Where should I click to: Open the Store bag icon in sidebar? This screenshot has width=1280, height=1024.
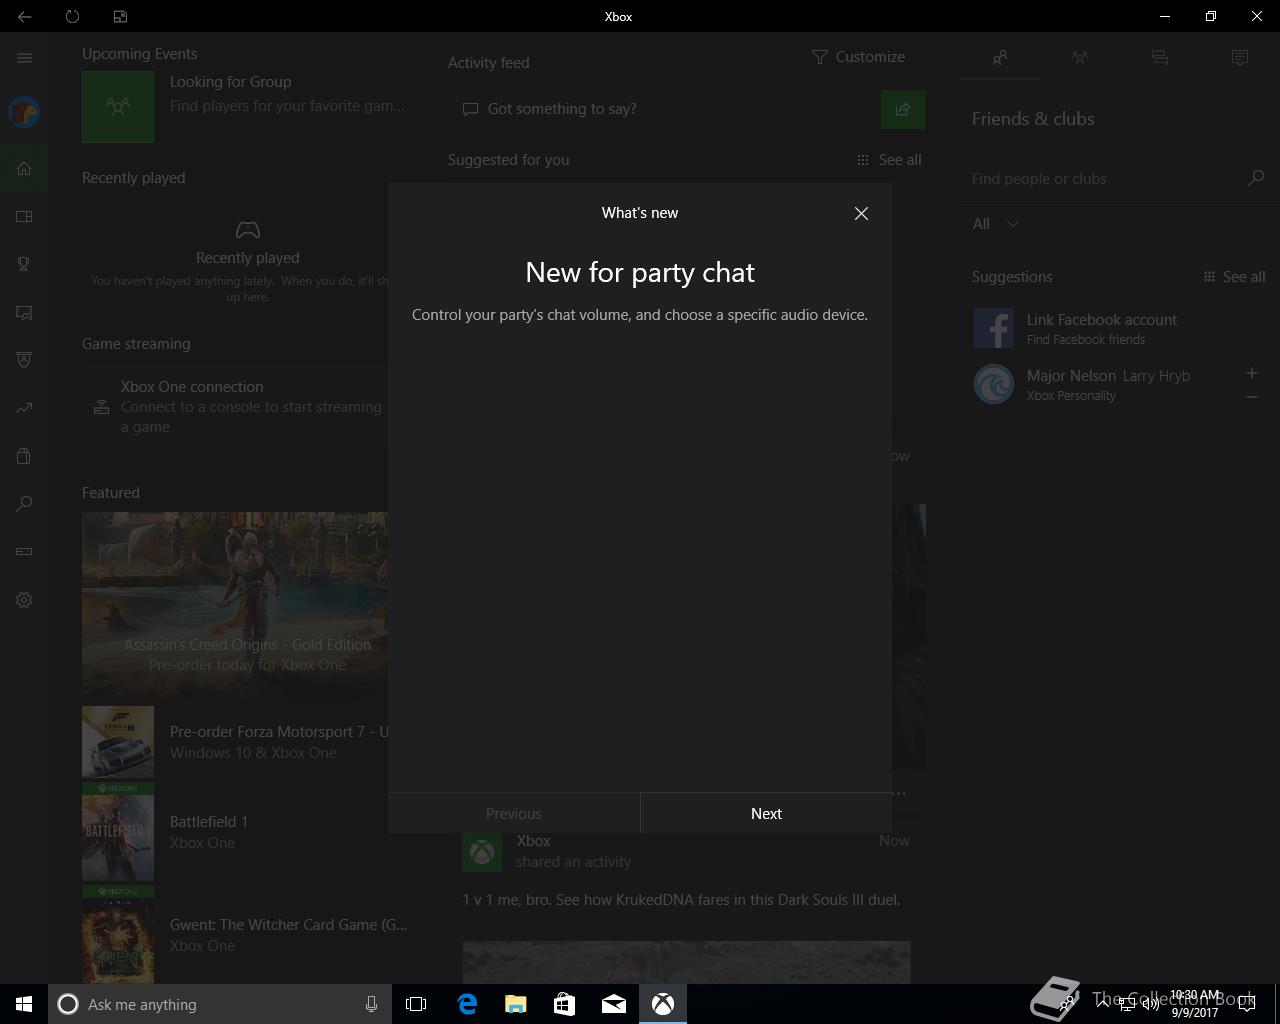click(x=24, y=456)
